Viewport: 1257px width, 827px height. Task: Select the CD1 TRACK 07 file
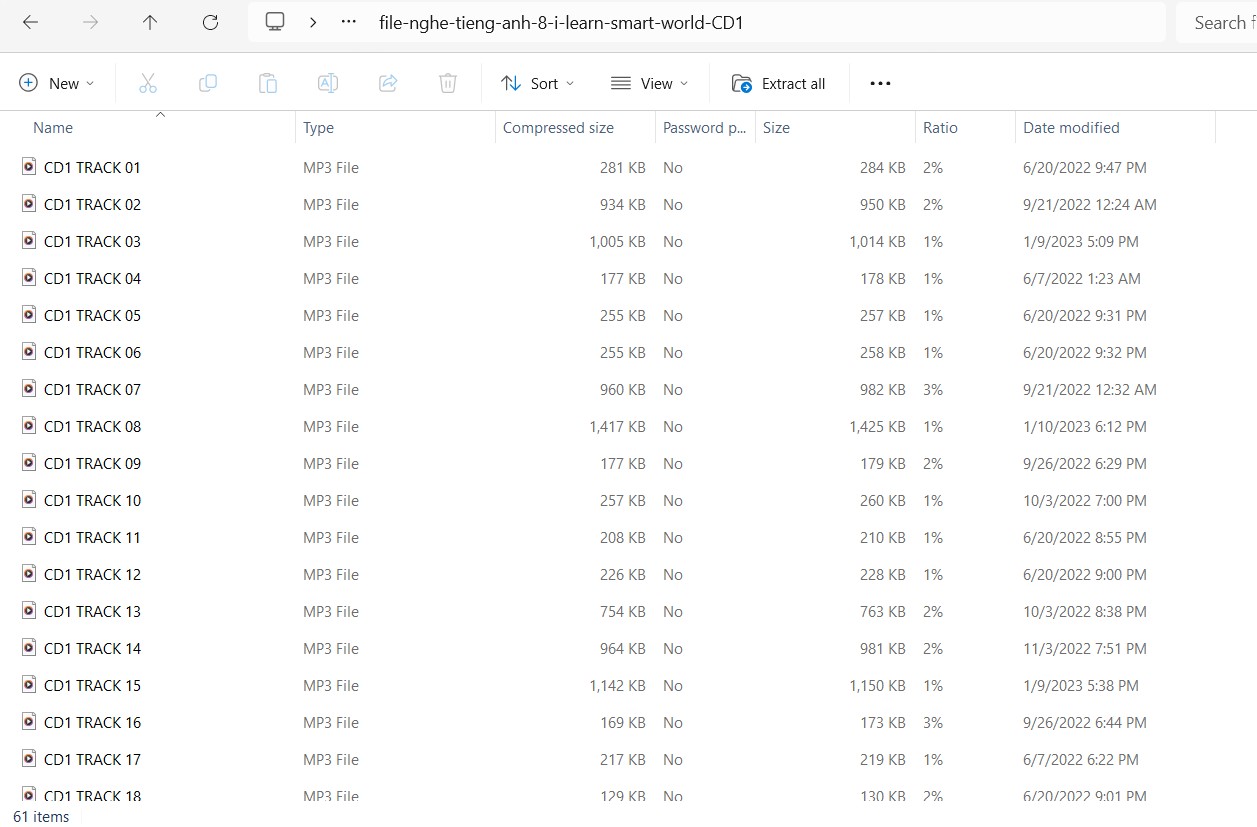[92, 390]
